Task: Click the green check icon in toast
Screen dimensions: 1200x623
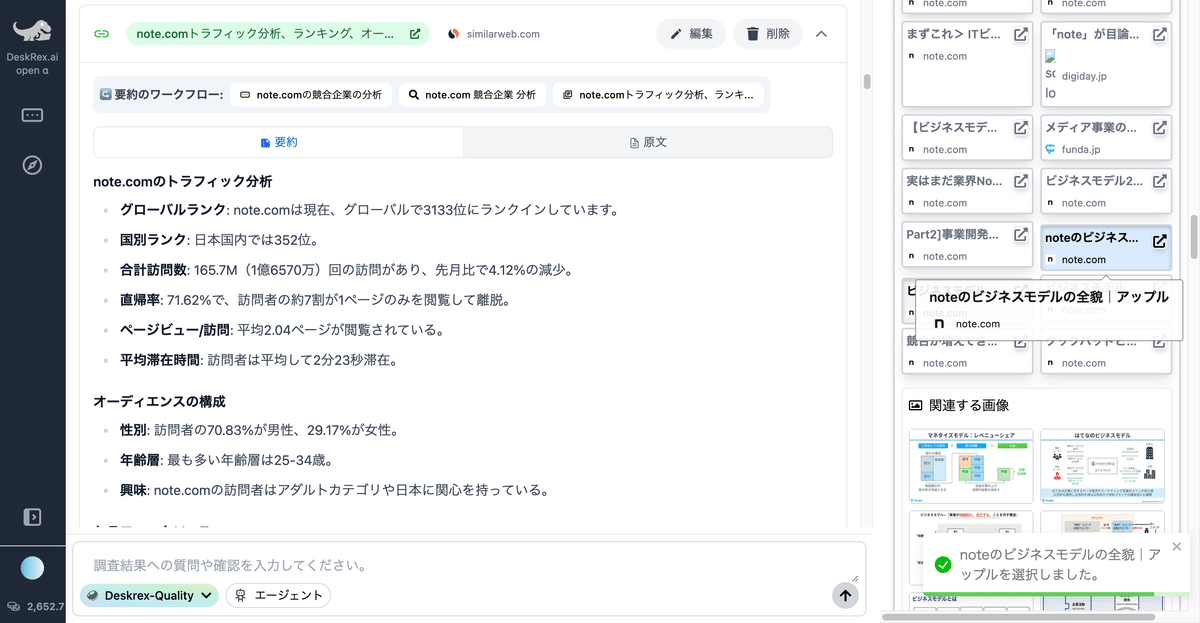Action: pos(942,565)
